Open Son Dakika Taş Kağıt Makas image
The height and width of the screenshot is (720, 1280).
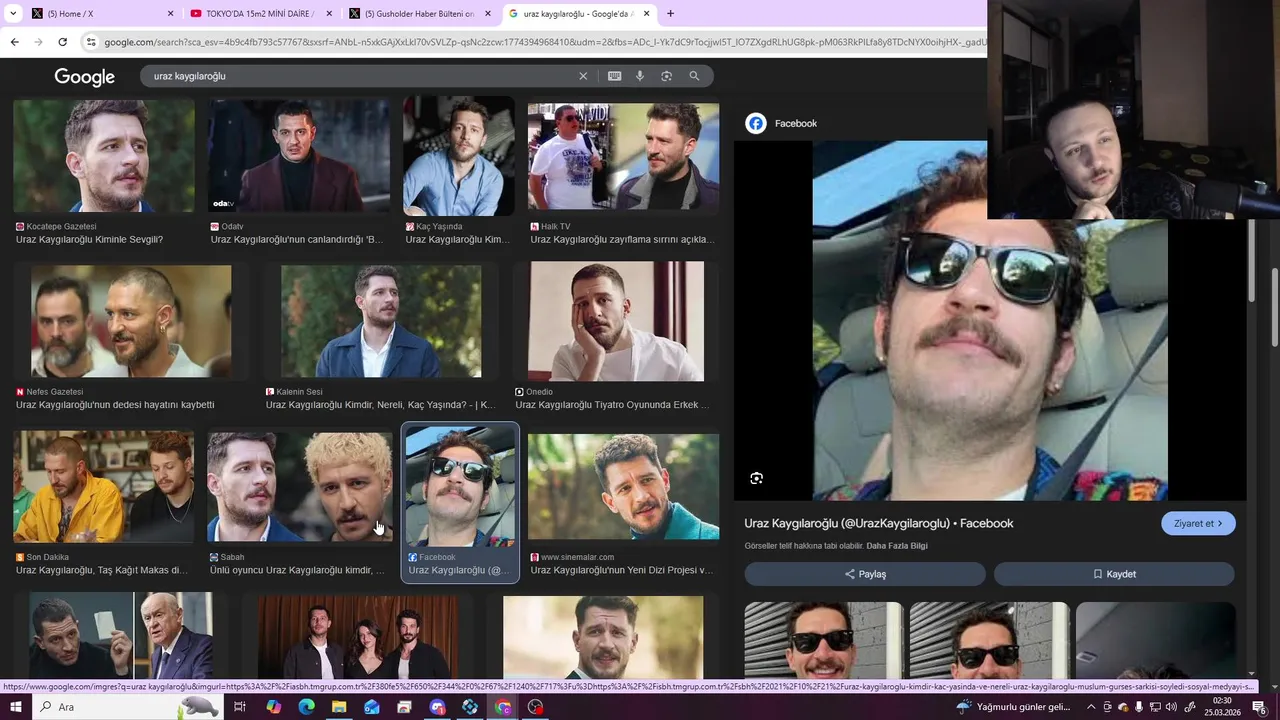(x=104, y=487)
